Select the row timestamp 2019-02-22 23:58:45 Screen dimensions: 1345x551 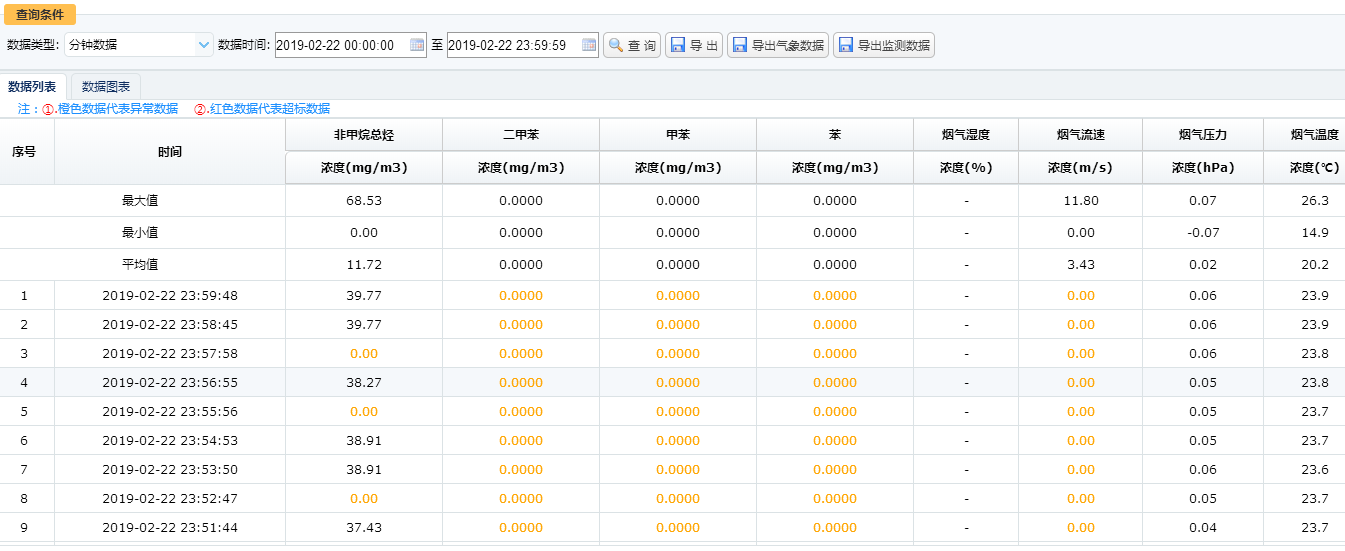tap(170, 325)
